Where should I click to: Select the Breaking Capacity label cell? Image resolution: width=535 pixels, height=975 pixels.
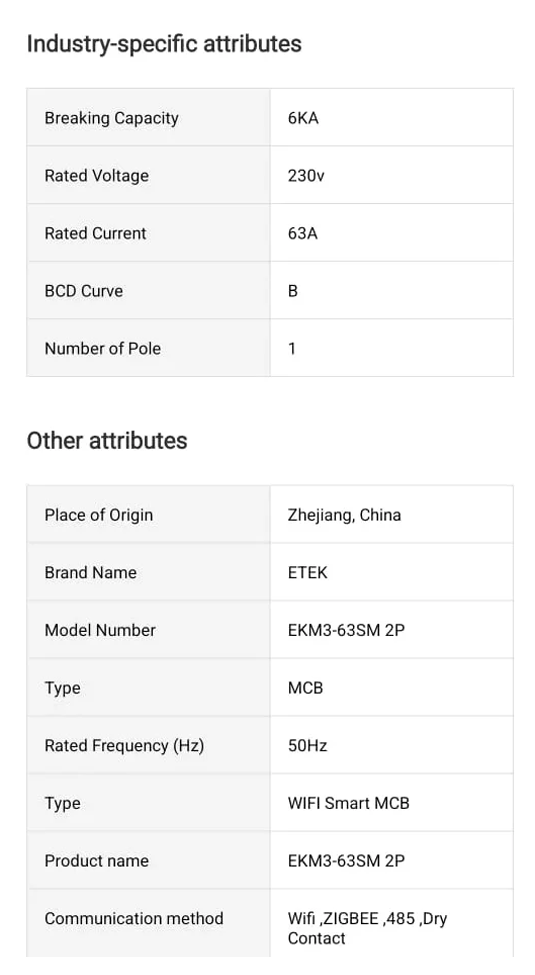[x=148, y=118]
